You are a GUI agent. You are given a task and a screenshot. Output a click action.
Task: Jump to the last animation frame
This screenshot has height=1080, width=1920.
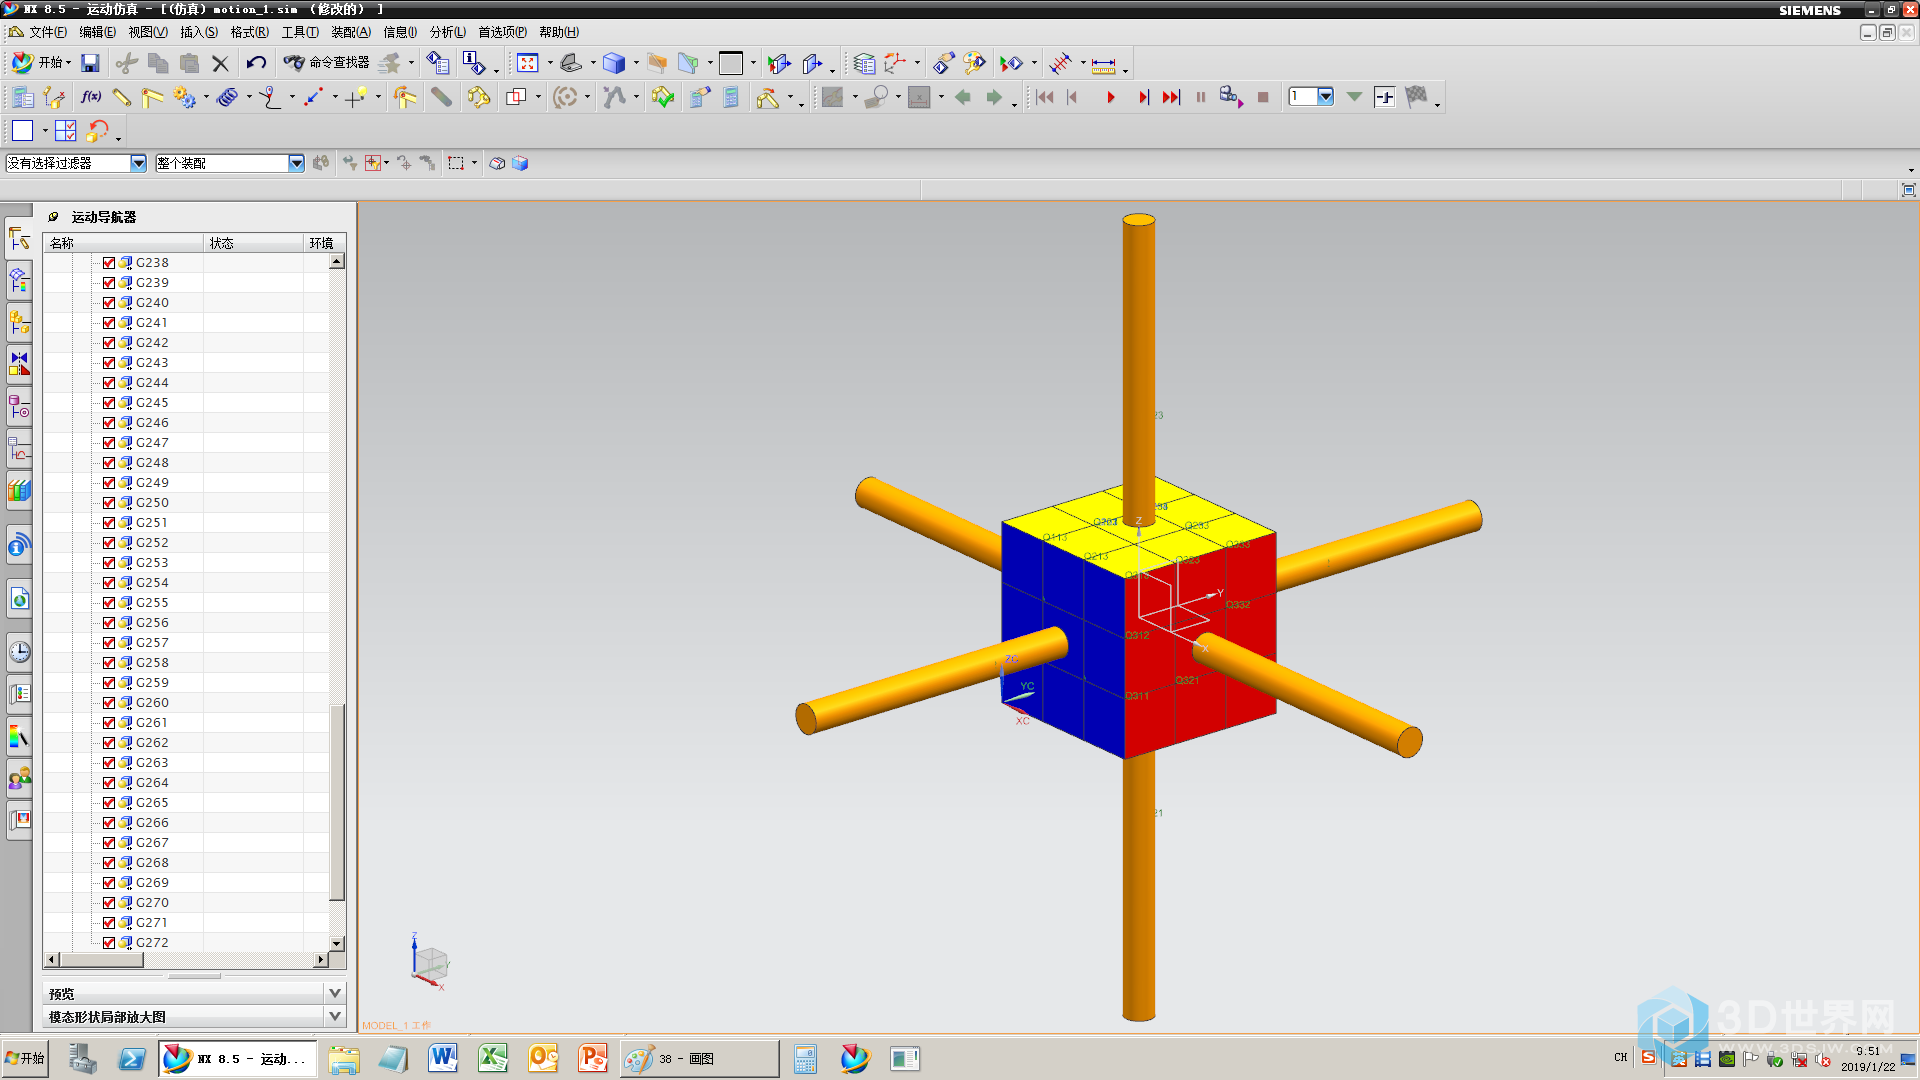[x=1171, y=97]
